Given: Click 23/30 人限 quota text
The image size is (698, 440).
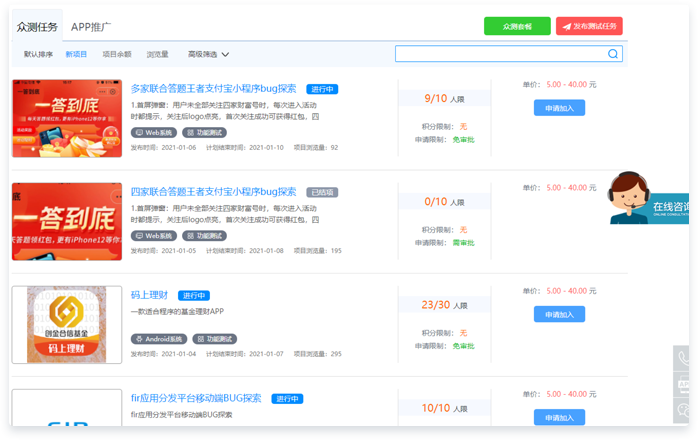Looking at the screenshot, I should tap(444, 305).
